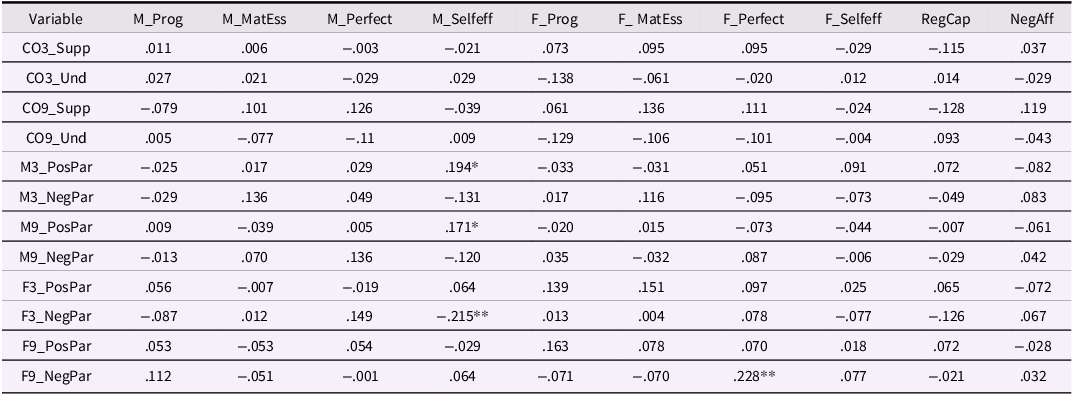Click the Variable column header
1073x395 pixels.
[x=56, y=19]
